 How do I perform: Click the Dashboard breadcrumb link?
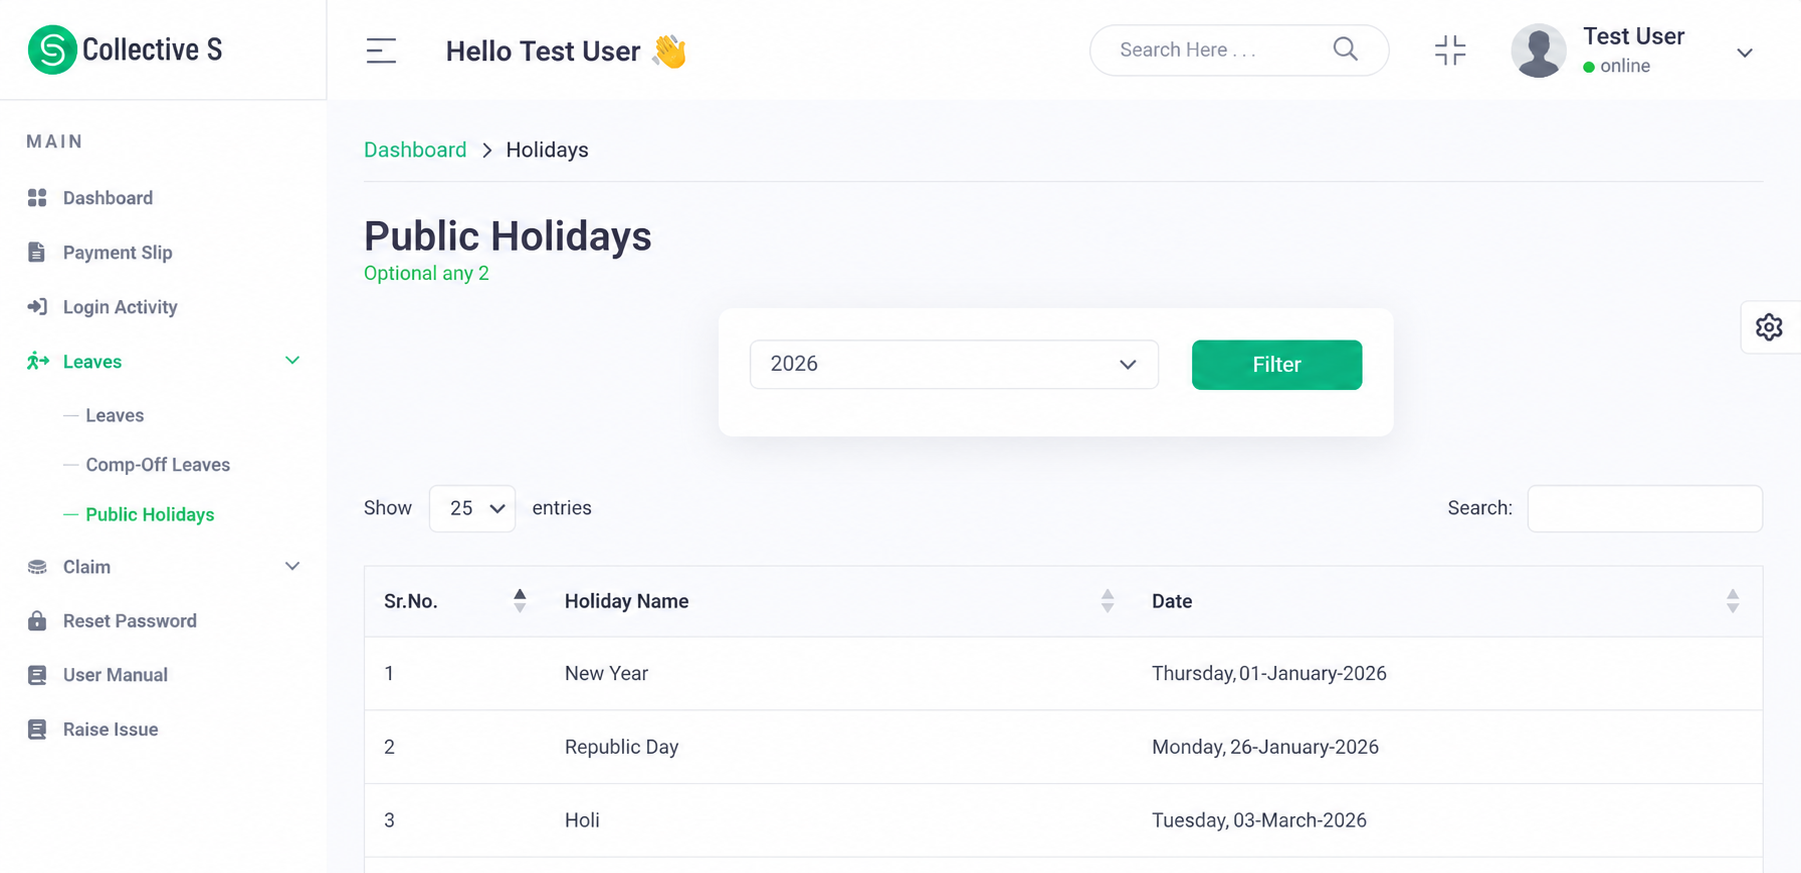pos(415,150)
